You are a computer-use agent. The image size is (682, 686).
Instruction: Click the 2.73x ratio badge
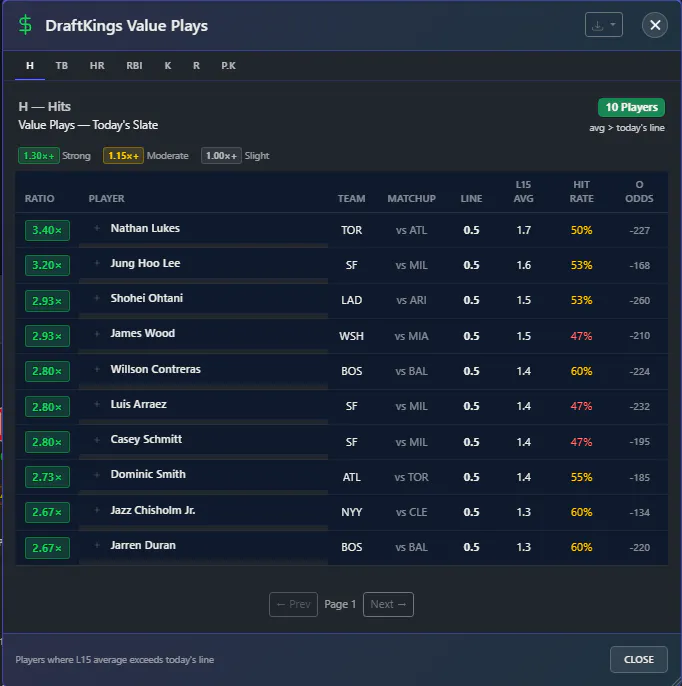click(x=47, y=477)
